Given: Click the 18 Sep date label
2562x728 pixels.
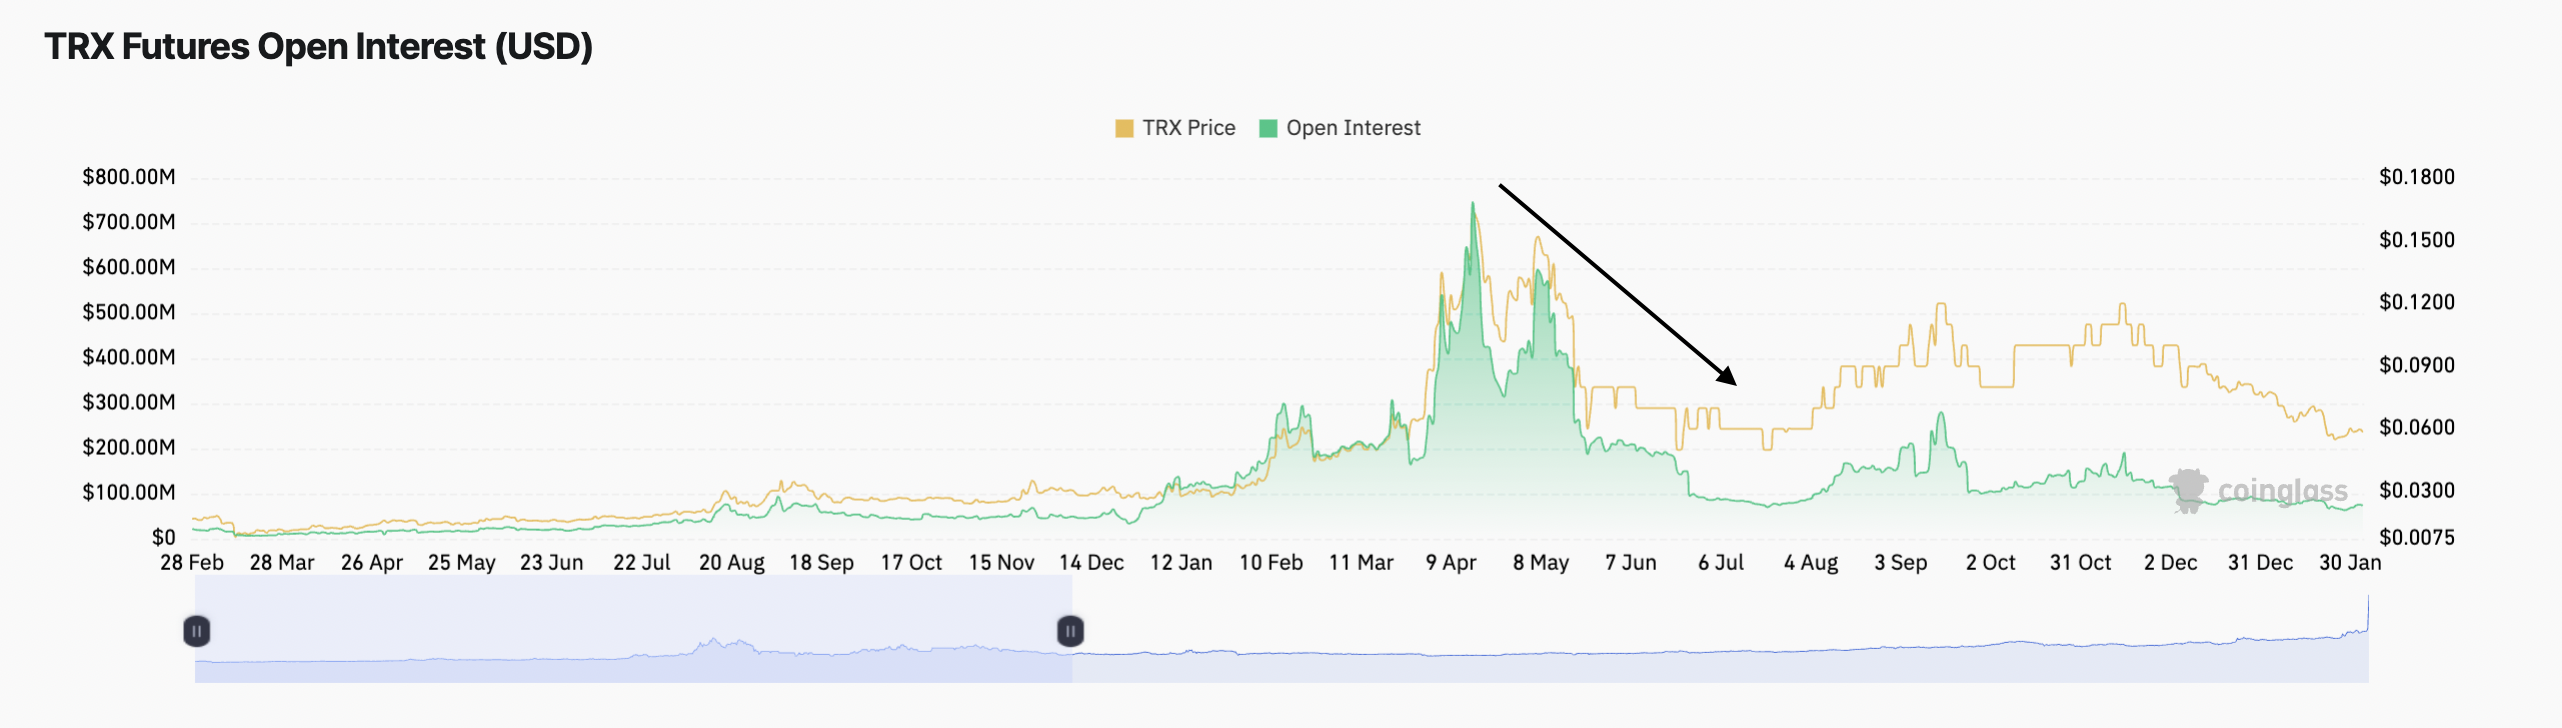Looking at the screenshot, I should pos(822,563).
